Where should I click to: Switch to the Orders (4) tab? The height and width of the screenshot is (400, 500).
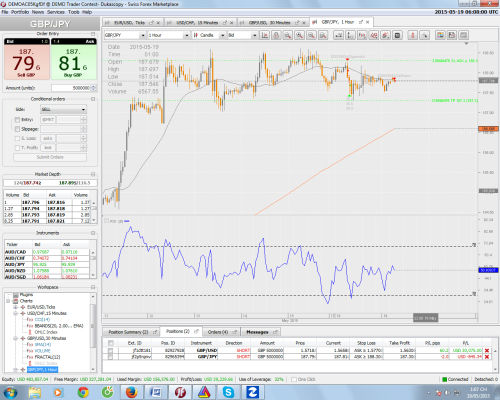point(218,332)
